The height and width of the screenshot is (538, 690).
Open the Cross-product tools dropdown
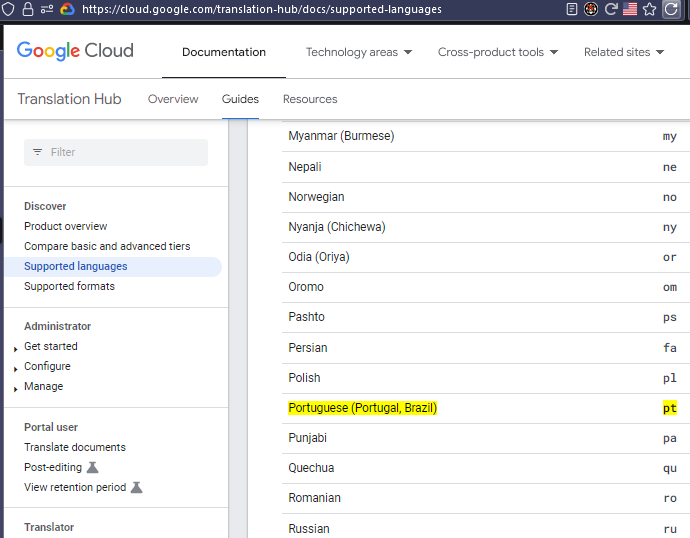coord(497,52)
